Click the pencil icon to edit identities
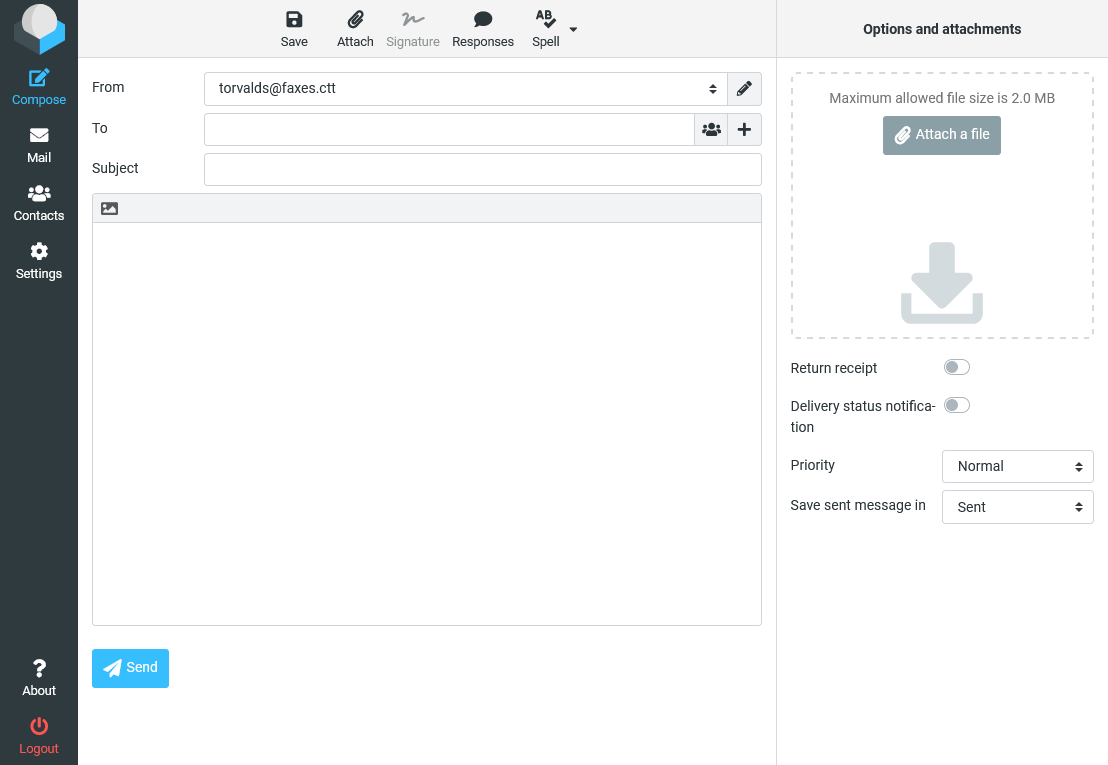1108x765 pixels. coord(744,89)
